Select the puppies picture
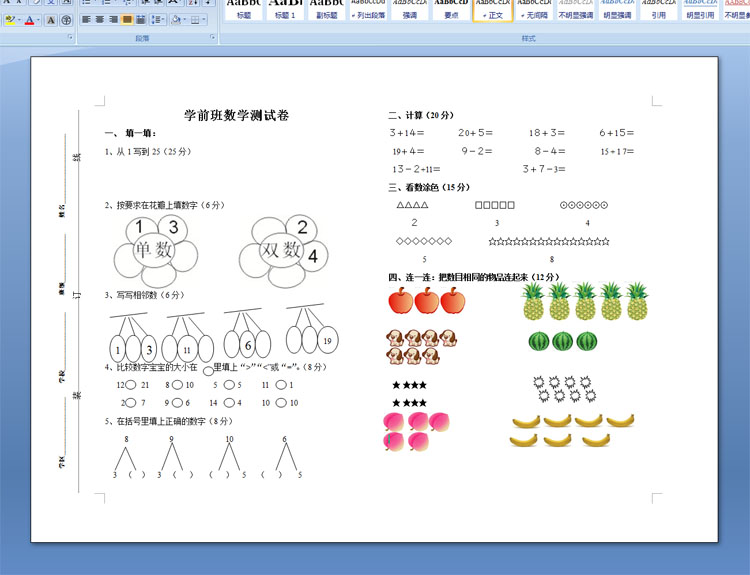750x575 pixels. (421, 347)
